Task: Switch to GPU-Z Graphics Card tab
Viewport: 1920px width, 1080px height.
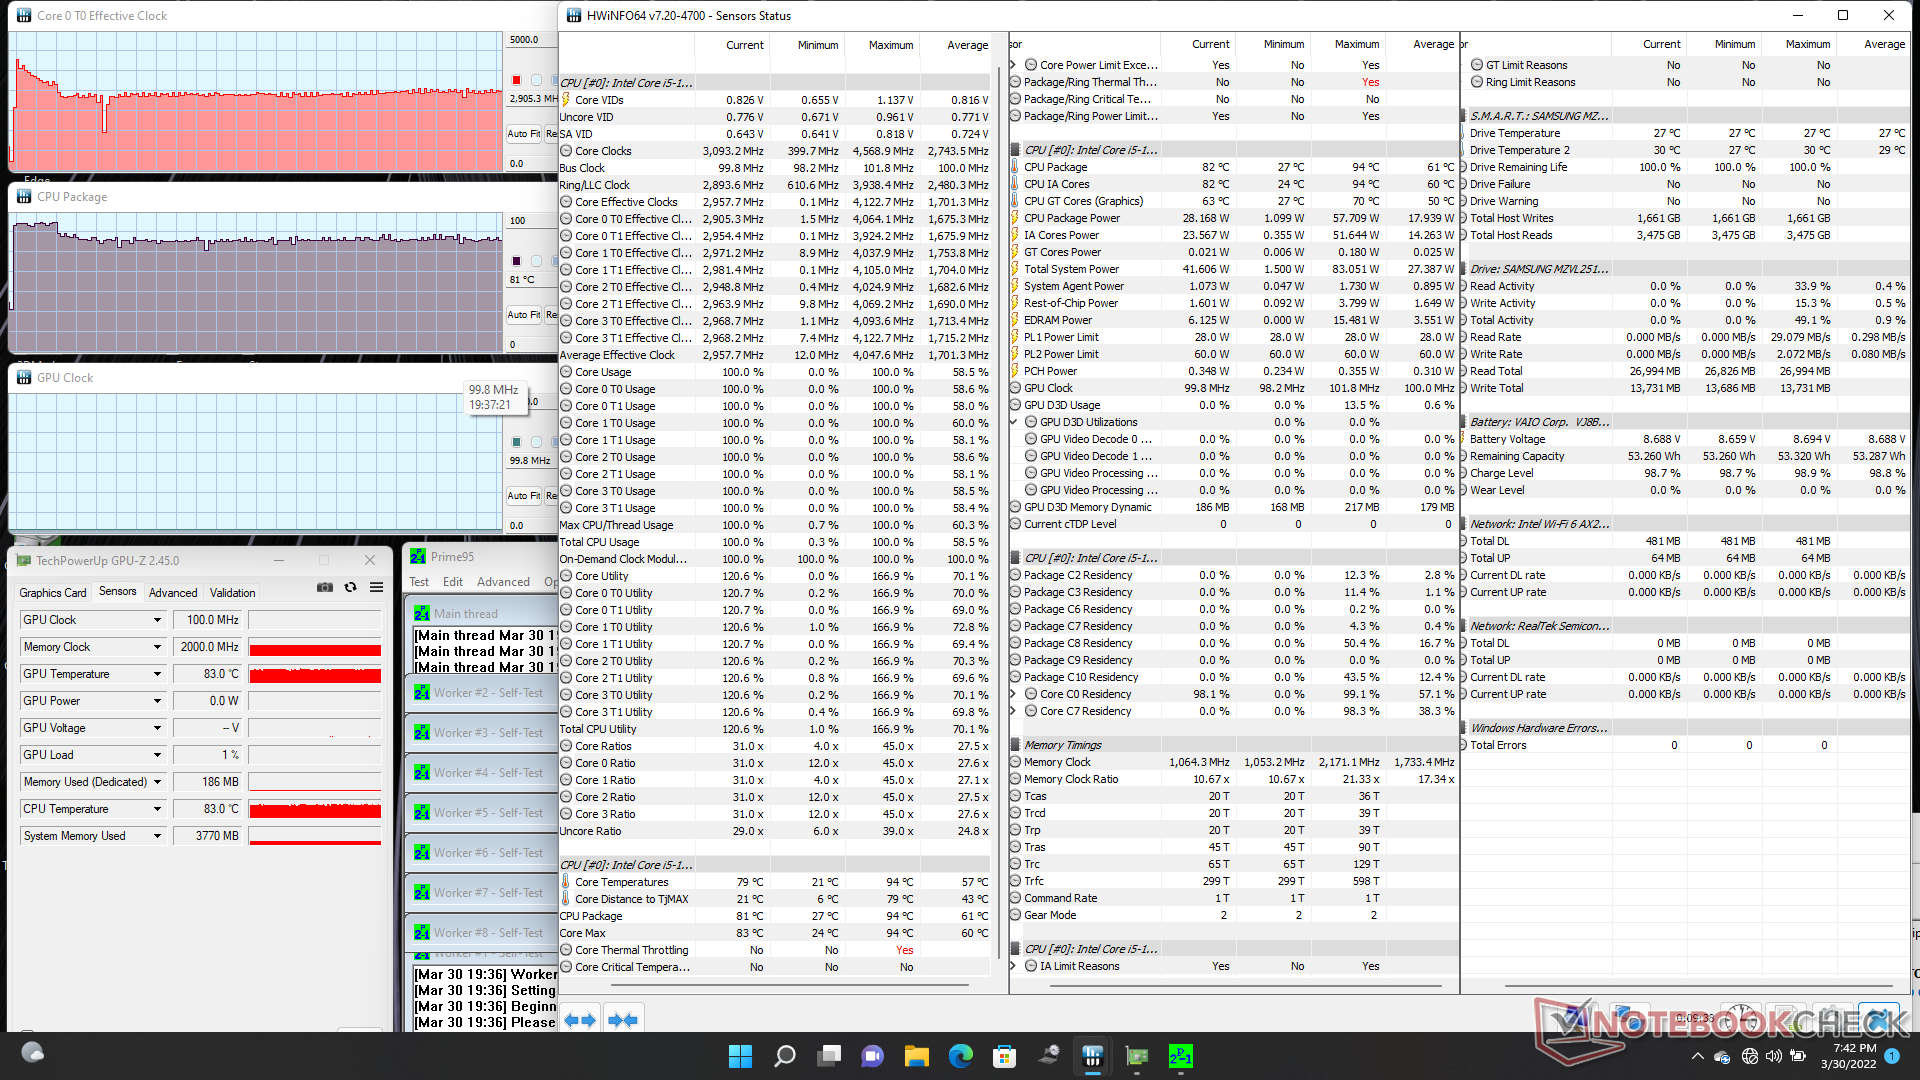Action: point(53,593)
